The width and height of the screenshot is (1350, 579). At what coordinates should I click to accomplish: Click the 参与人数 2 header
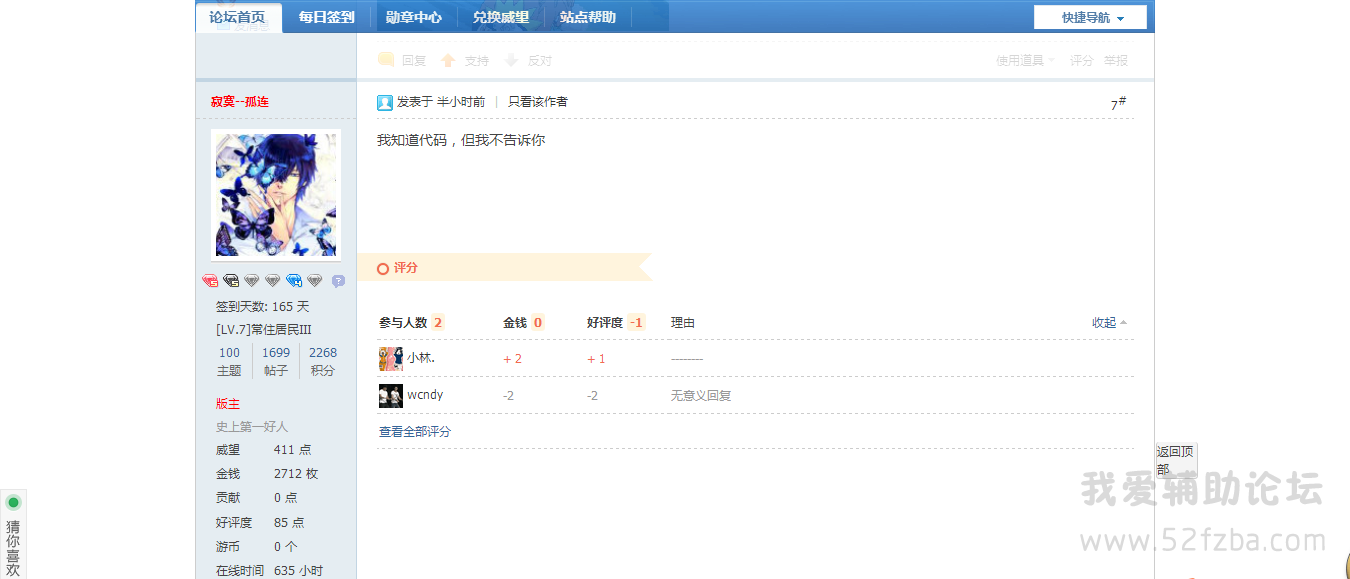(x=411, y=322)
